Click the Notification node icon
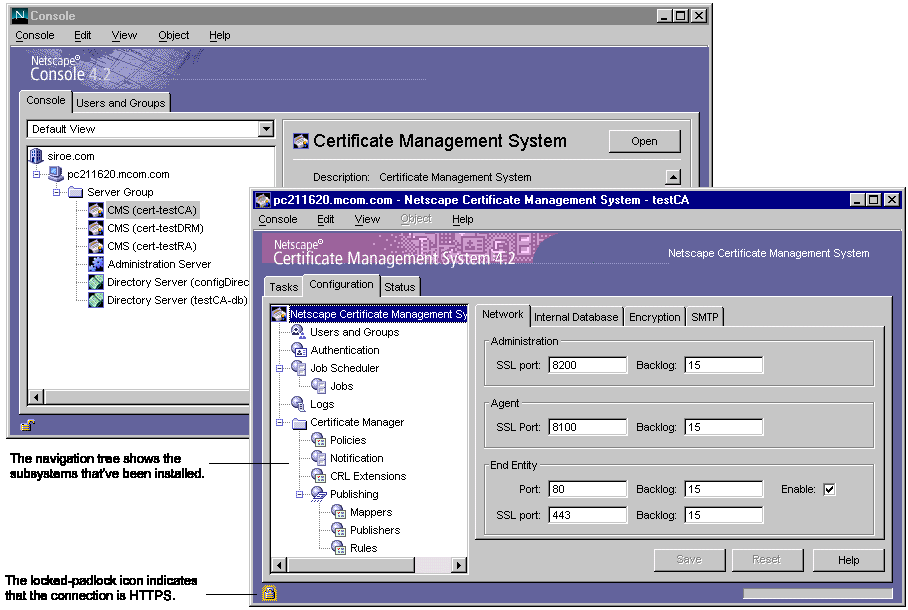Viewport: 908px width, 610px height. coord(318,458)
